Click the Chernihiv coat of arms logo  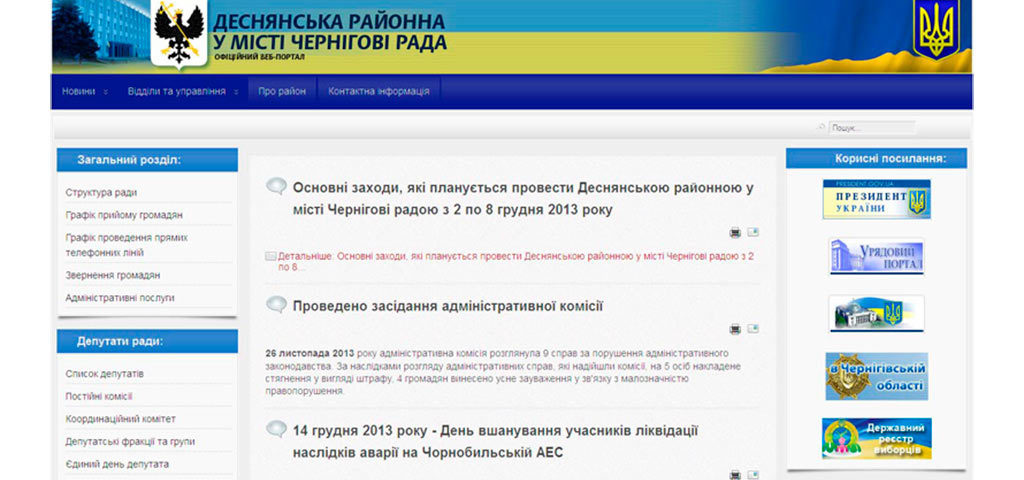(x=178, y=33)
